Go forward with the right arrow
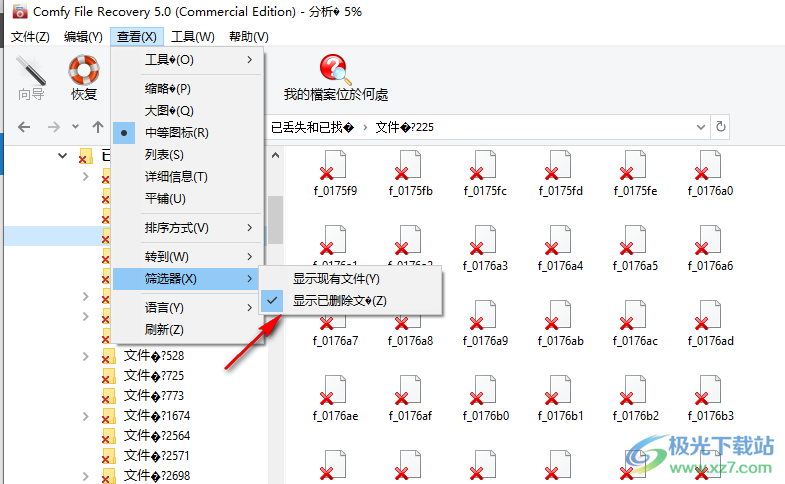Screen dimensions: 785x484 click(54, 127)
